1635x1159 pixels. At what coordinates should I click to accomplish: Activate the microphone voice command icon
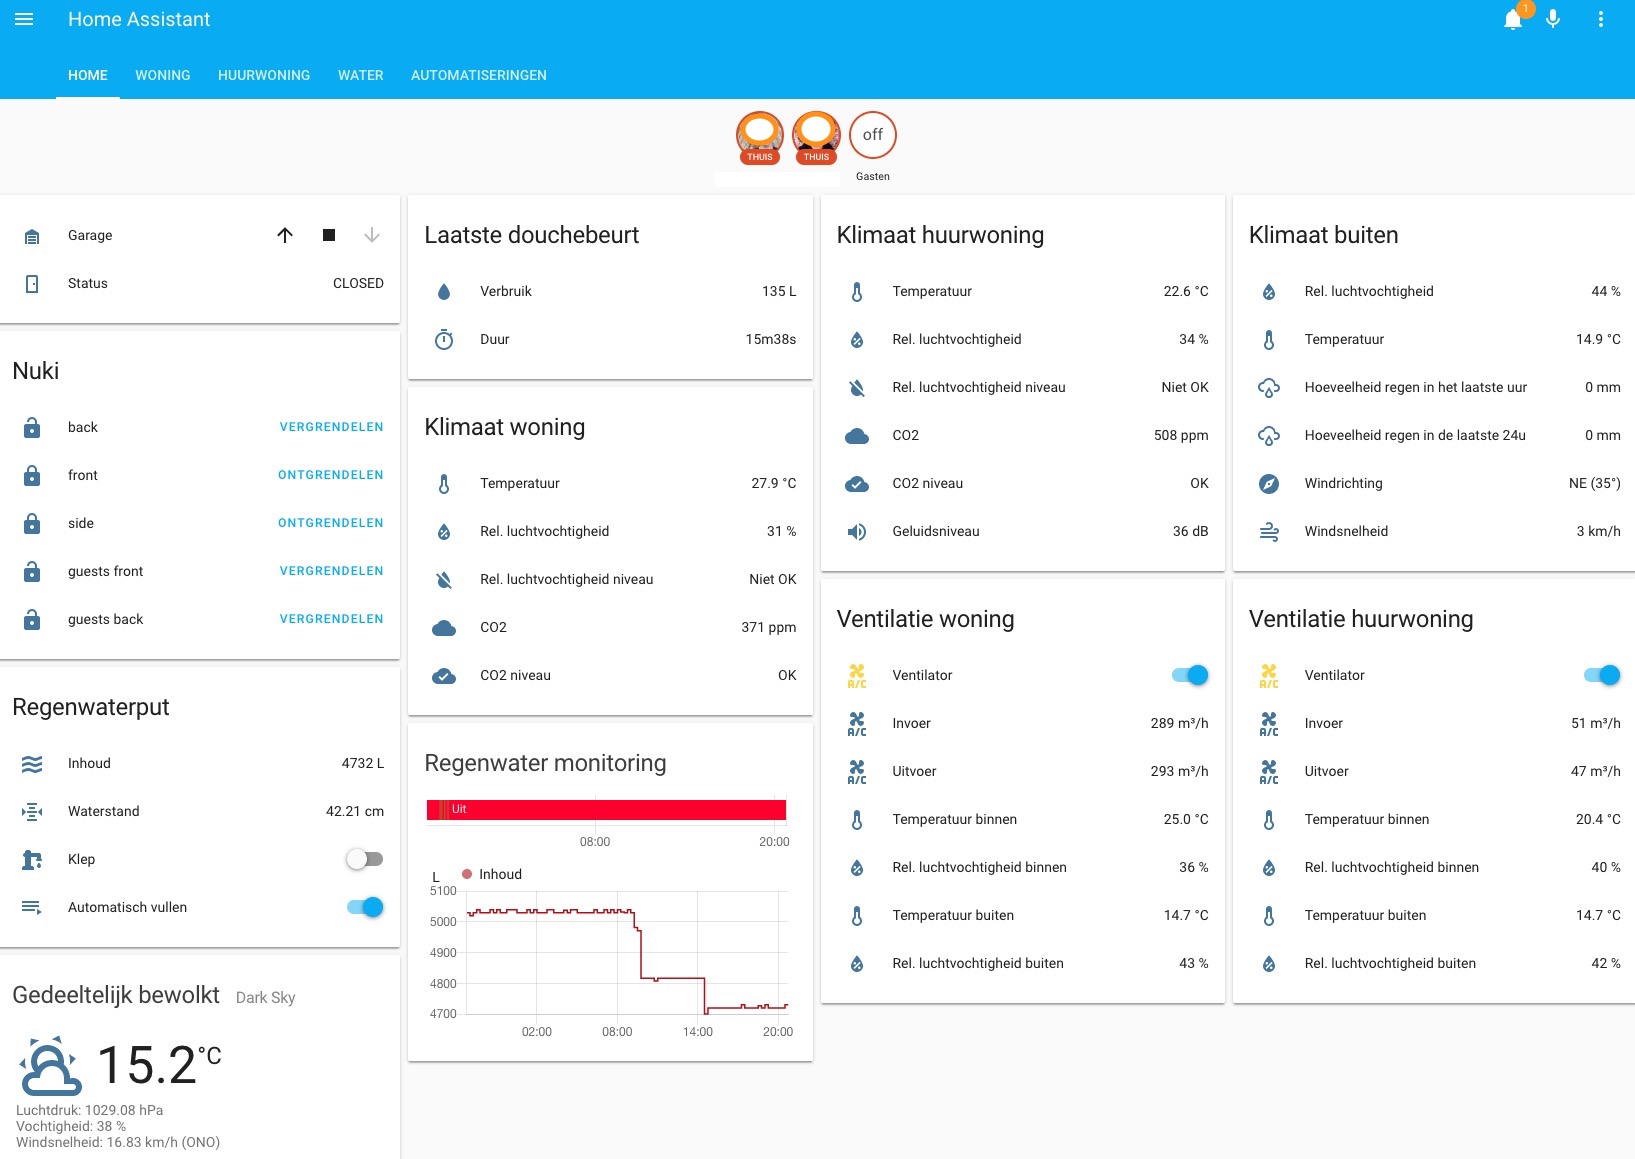pos(1553,20)
